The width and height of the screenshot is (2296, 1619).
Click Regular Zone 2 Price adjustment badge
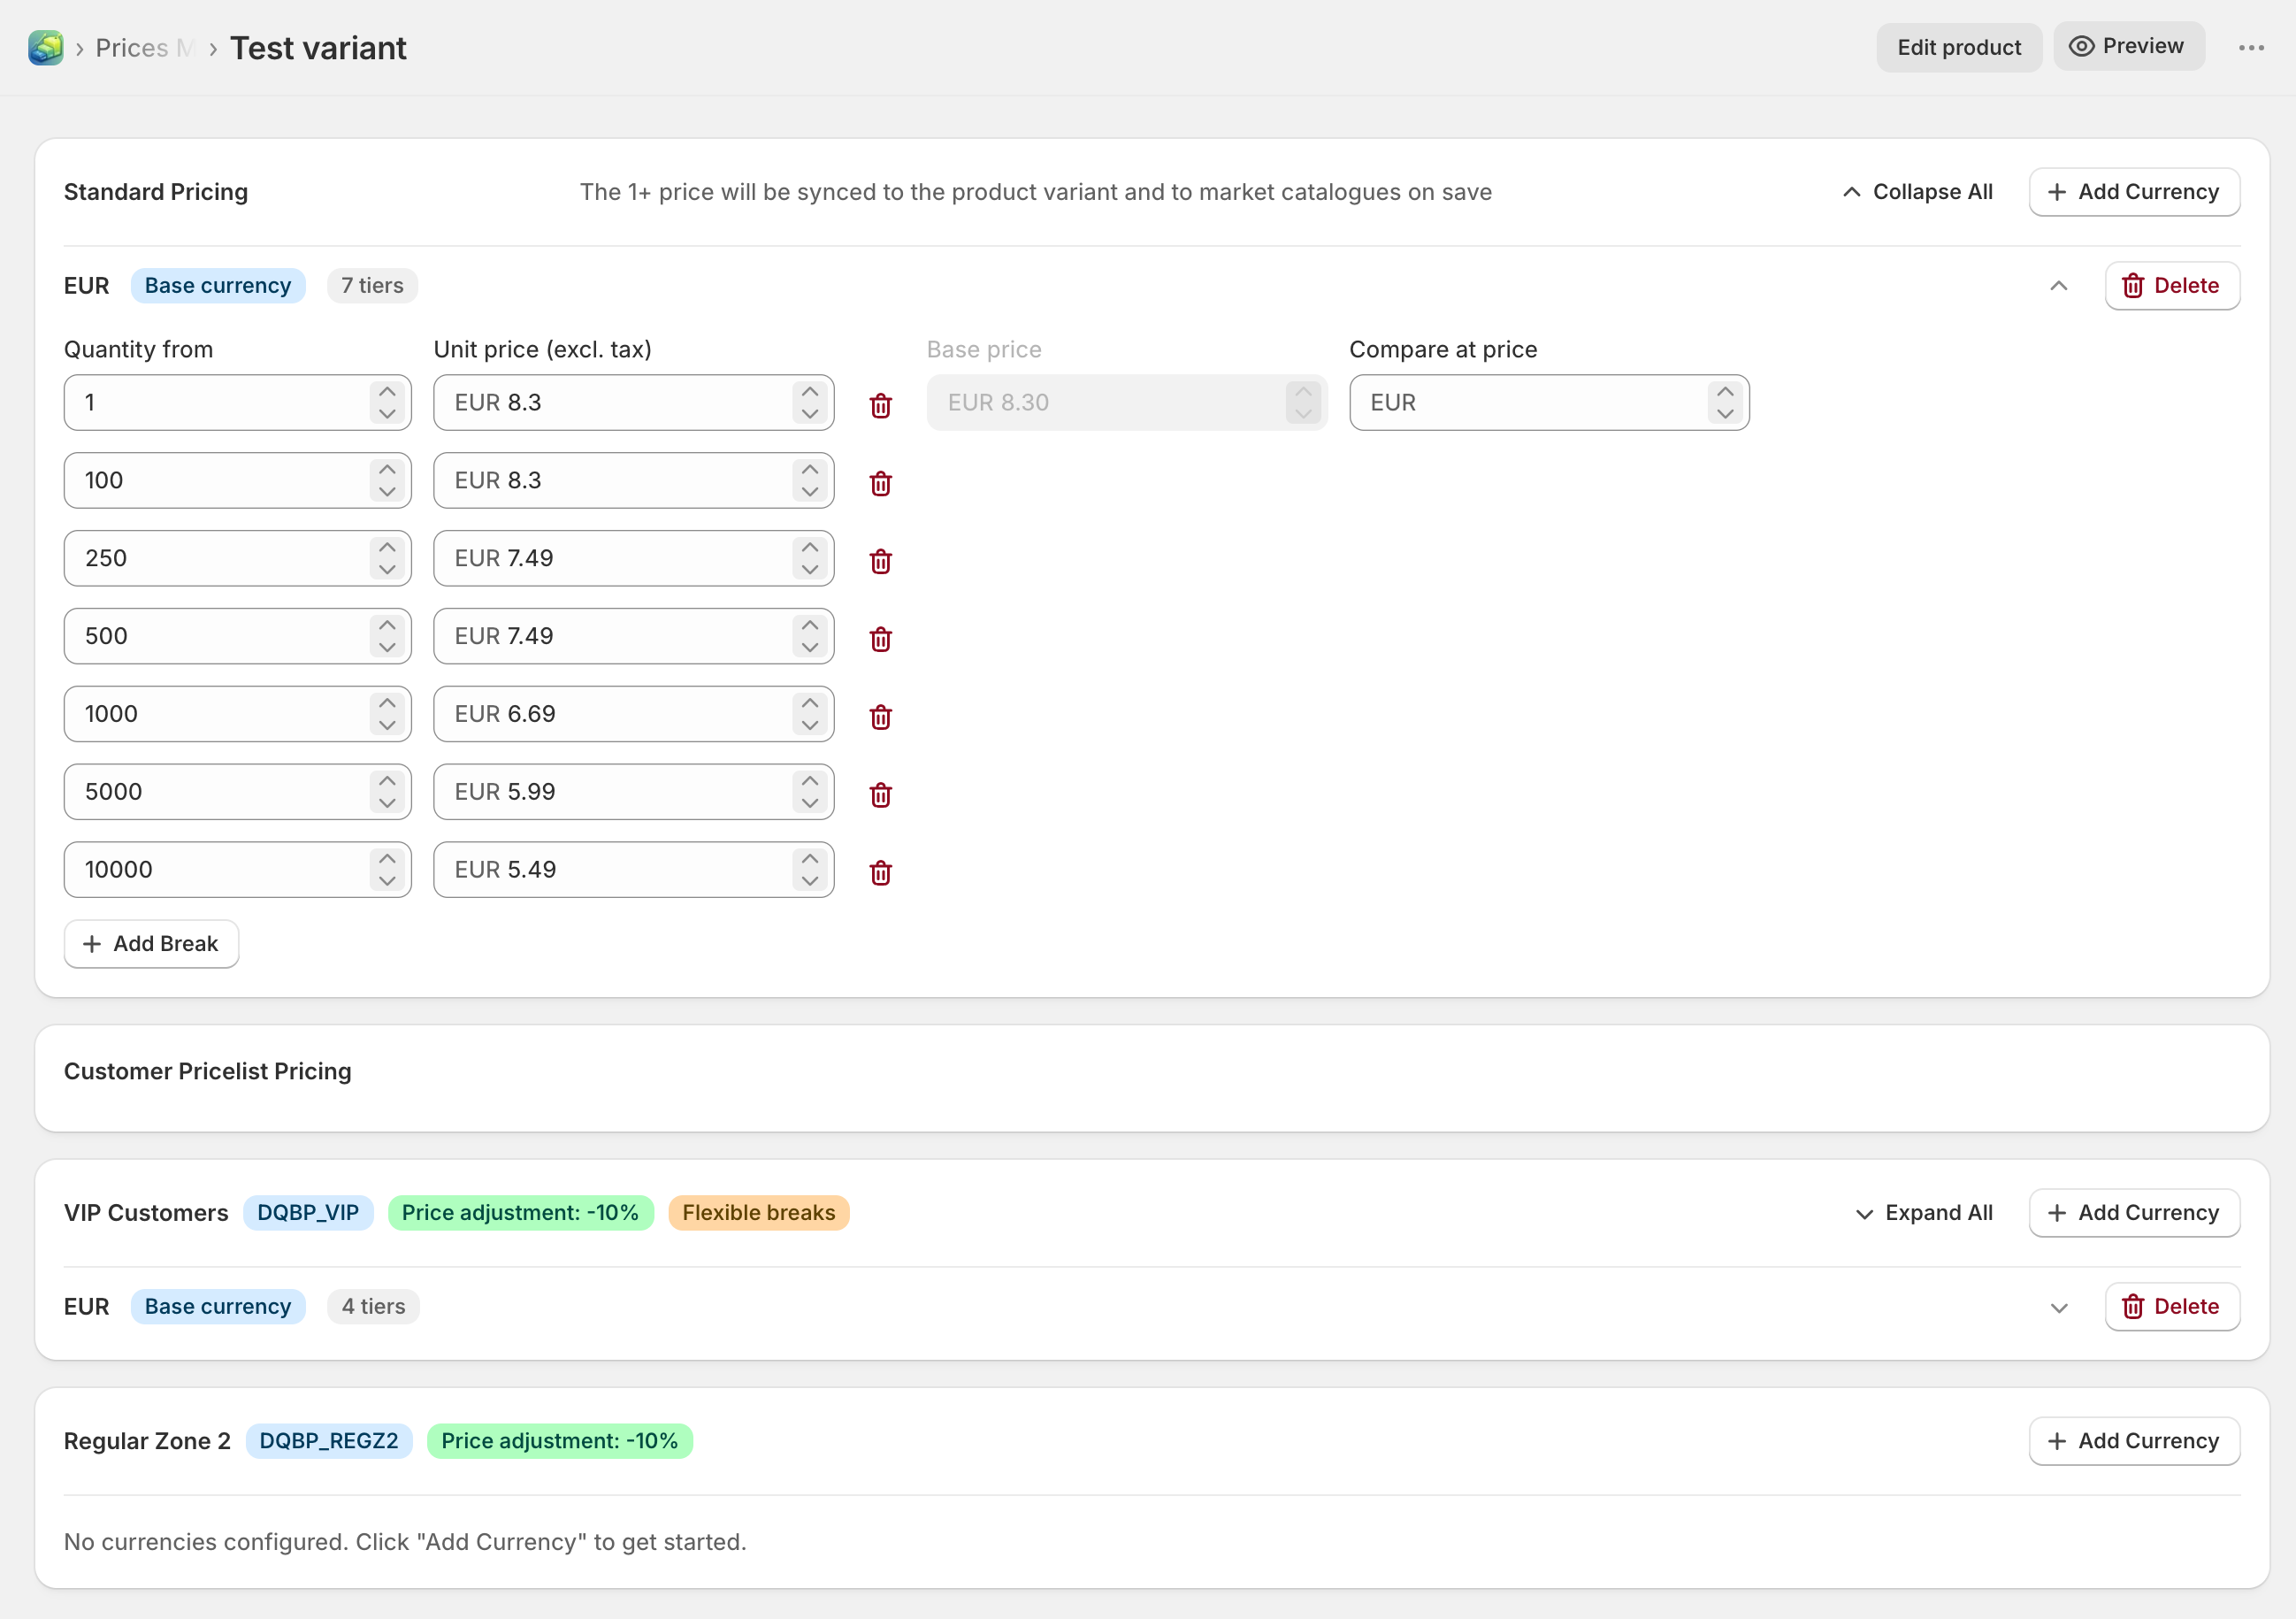click(559, 1441)
